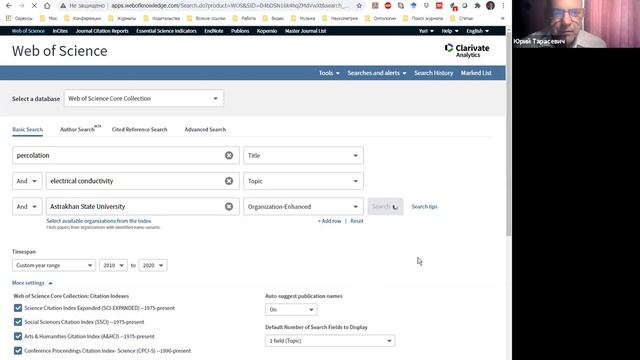Open the Select a database dropdown
Viewport: 640px width, 360px height.
coord(144,99)
